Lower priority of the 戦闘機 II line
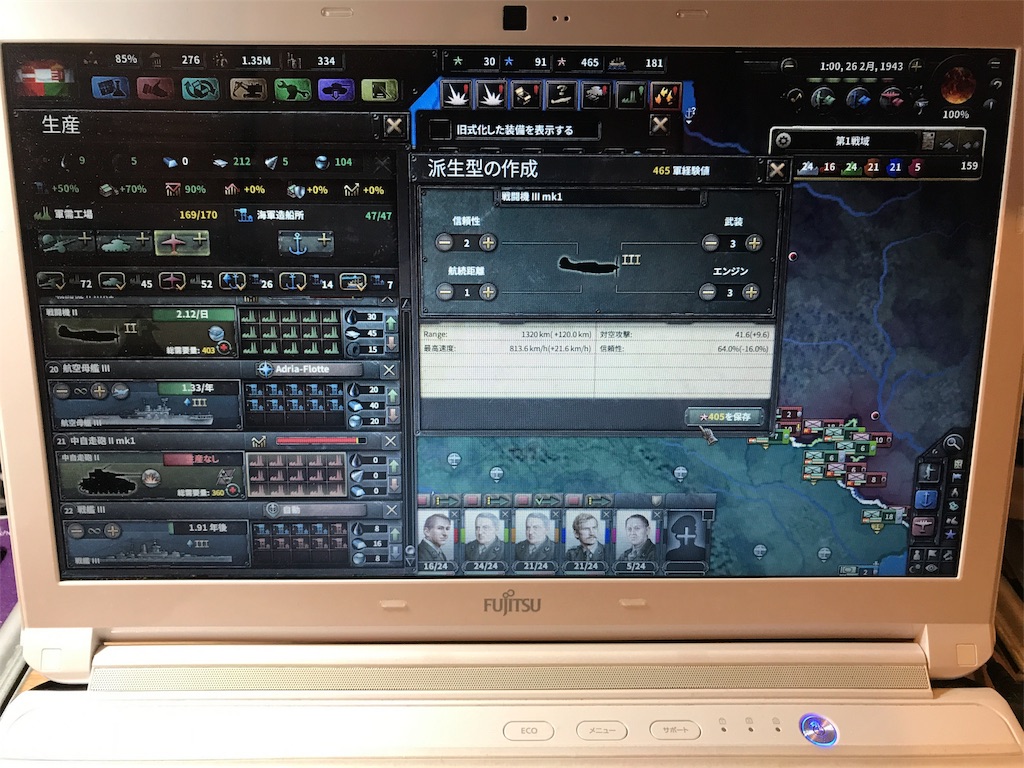The image size is (1024, 768). (x=392, y=344)
